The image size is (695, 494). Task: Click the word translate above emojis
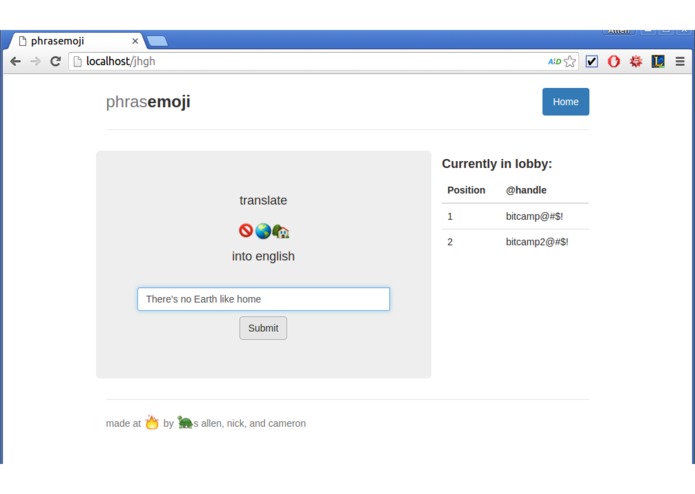pyautogui.click(x=263, y=200)
